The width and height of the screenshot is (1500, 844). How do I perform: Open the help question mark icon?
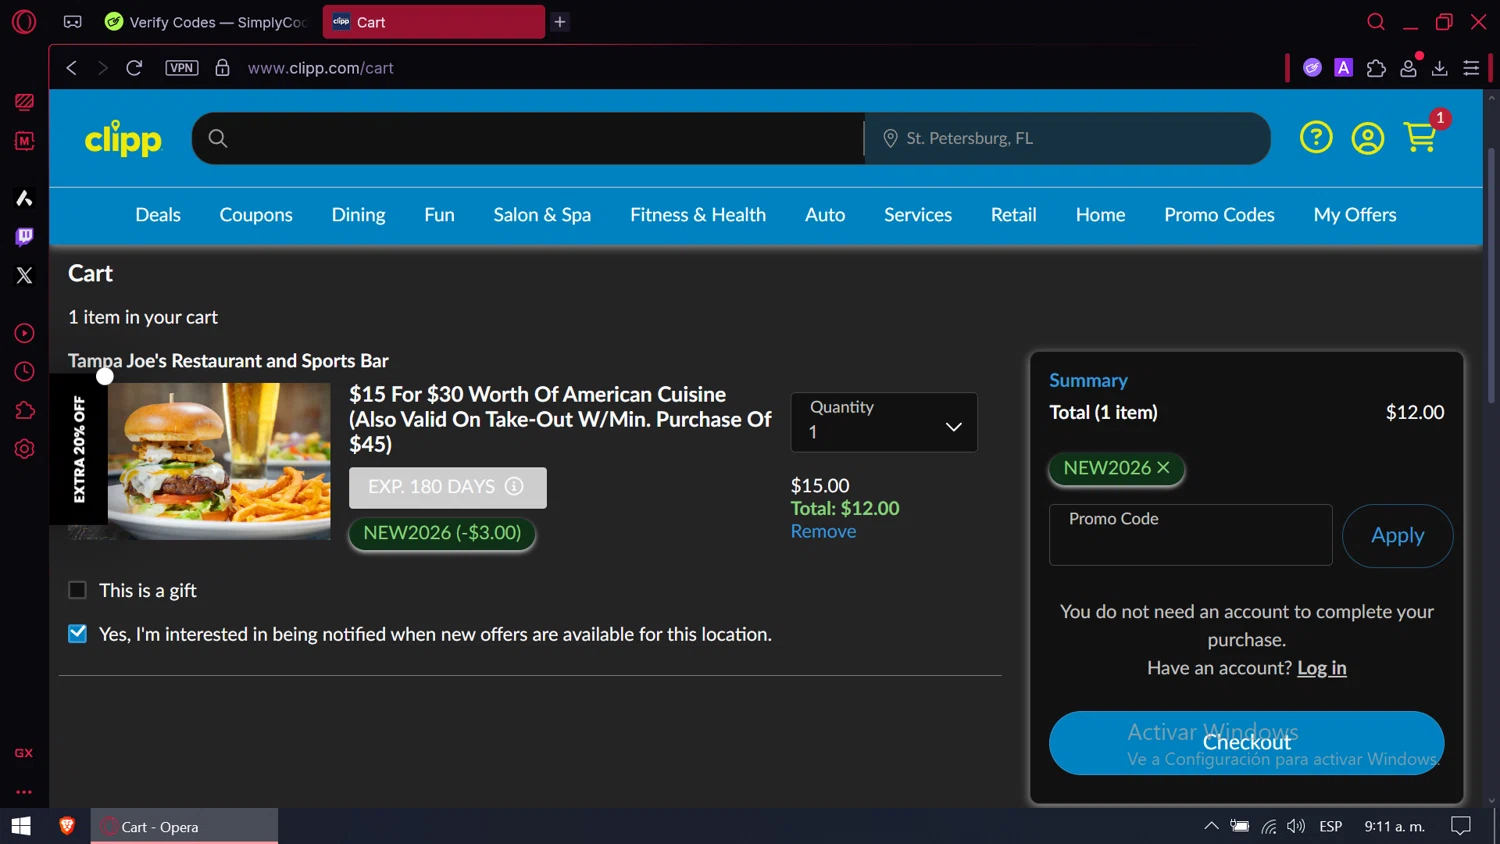click(1316, 137)
